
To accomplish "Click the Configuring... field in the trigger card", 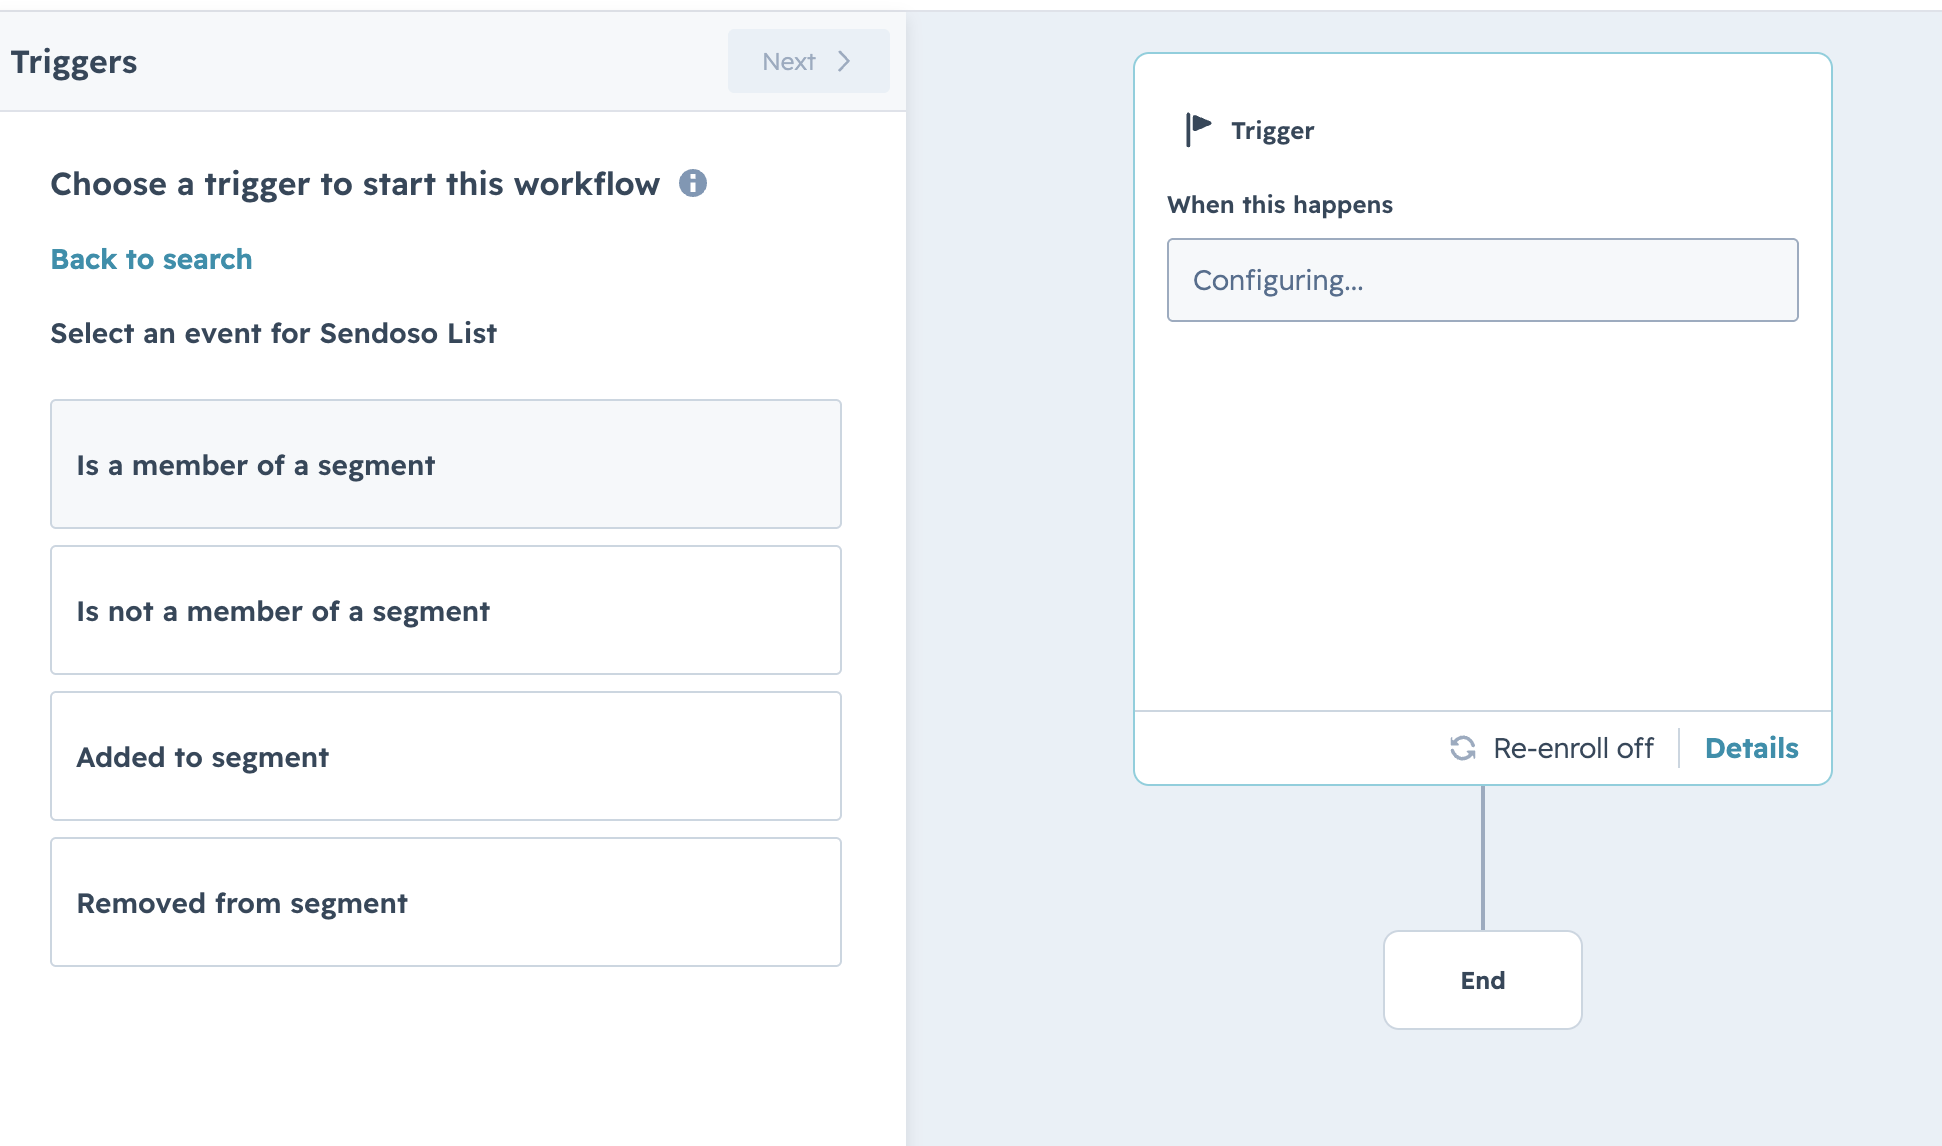I will [1482, 280].
